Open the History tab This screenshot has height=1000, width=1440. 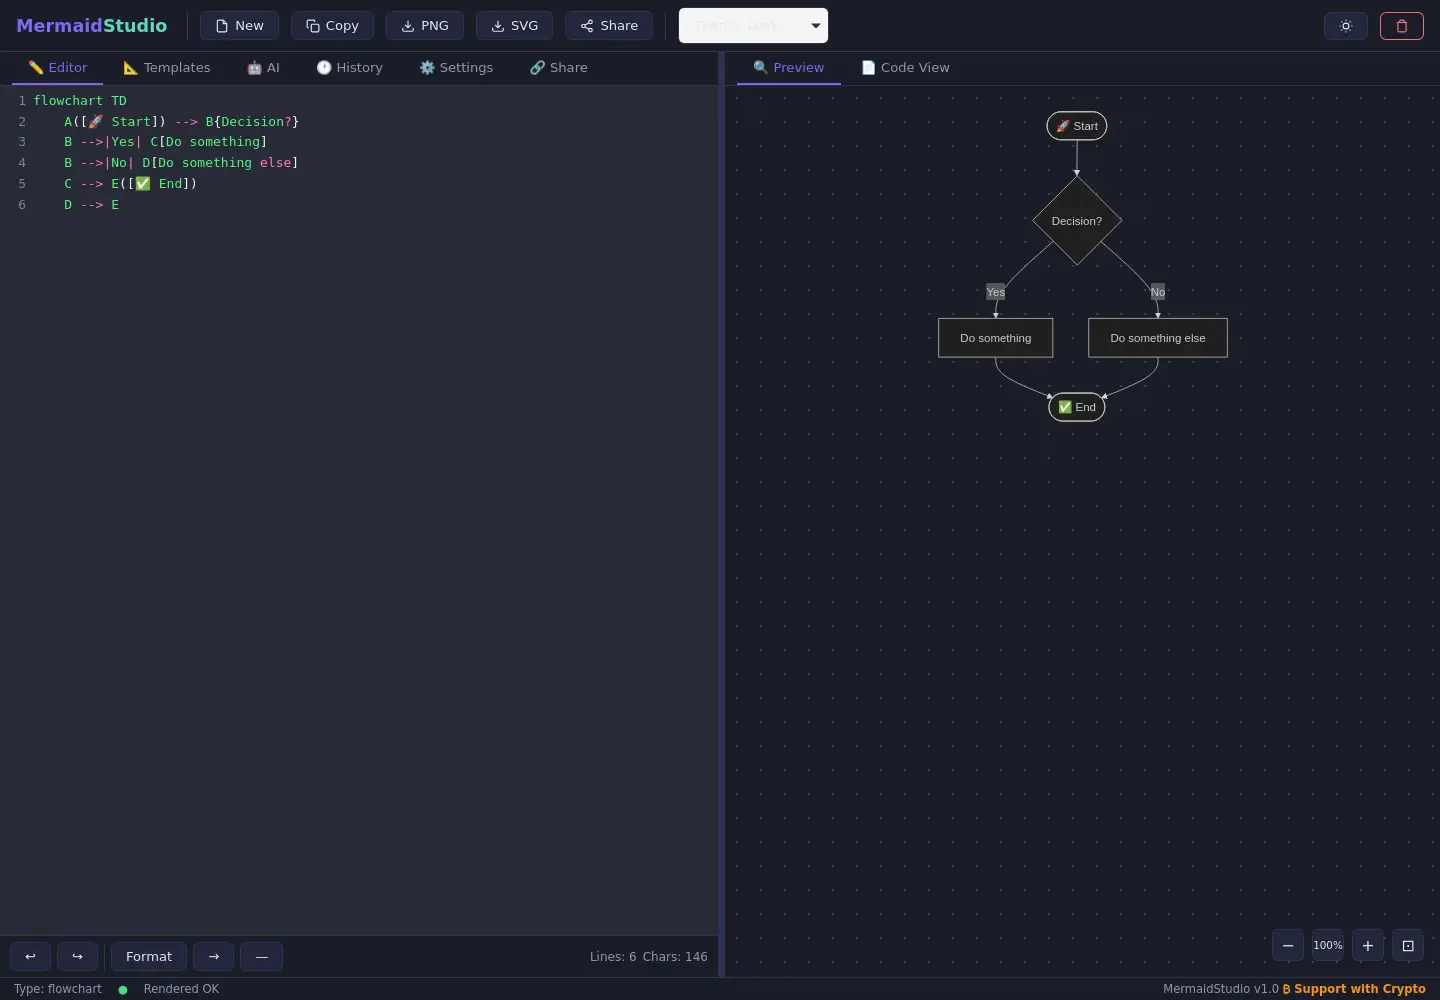(x=350, y=68)
